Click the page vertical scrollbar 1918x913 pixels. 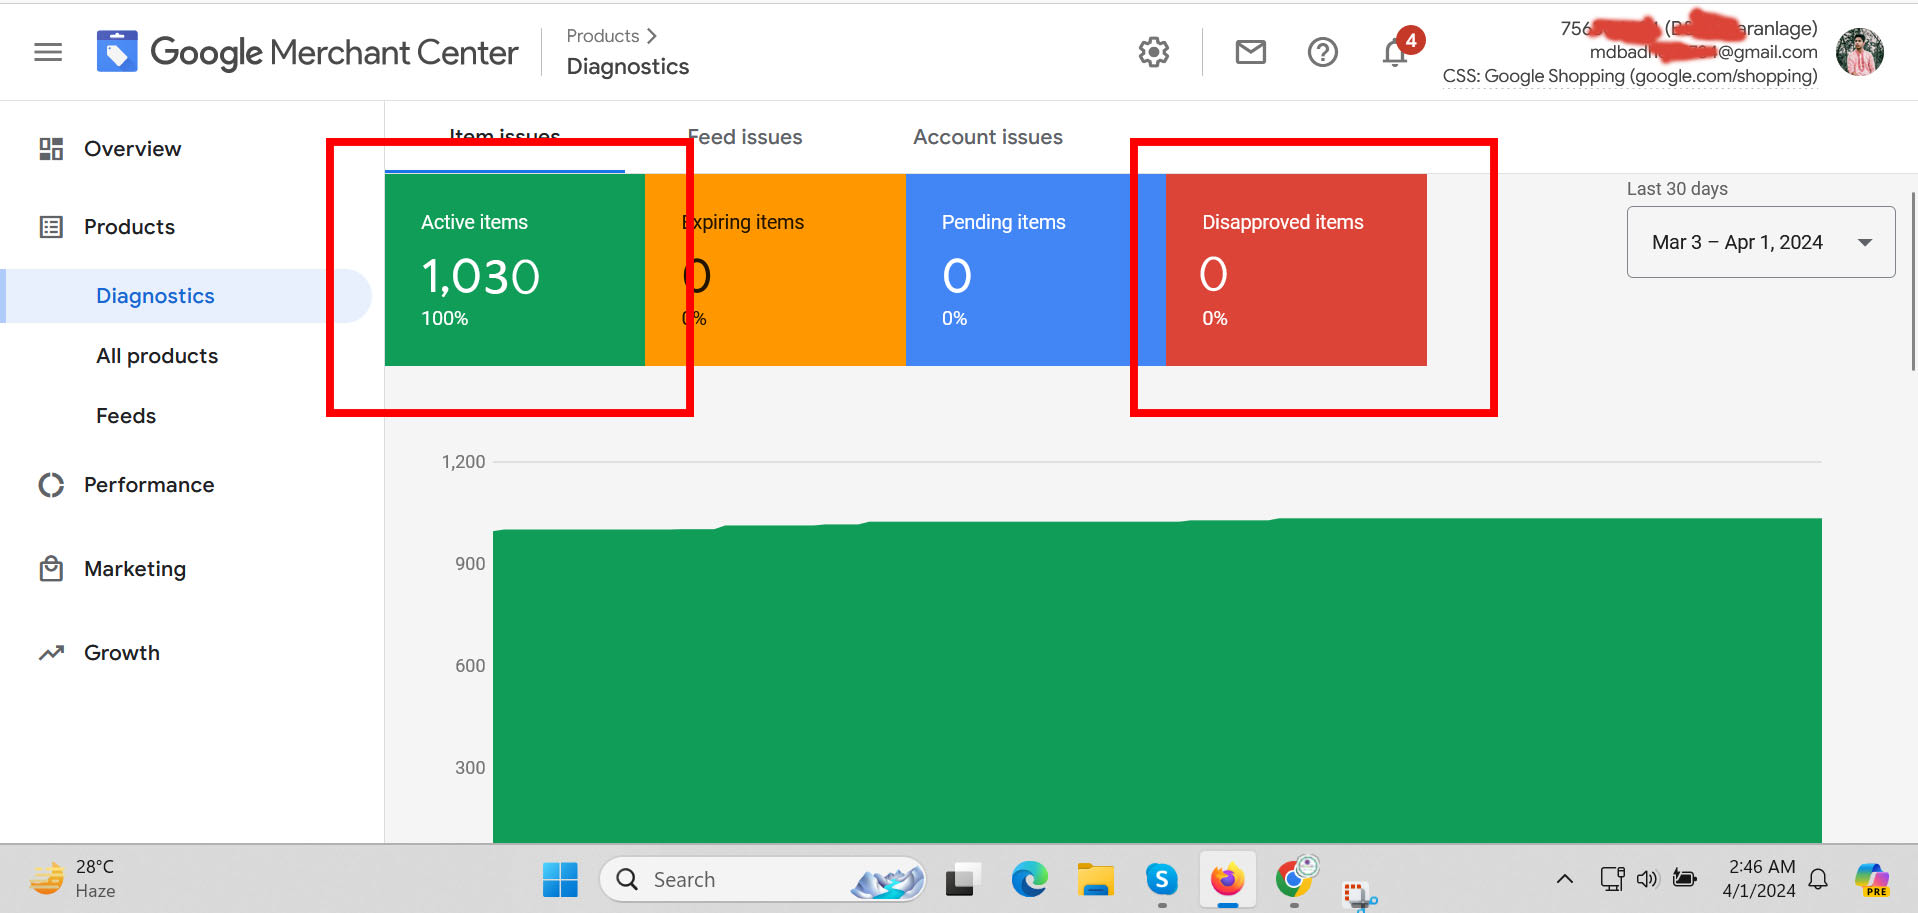tap(1913, 282)
